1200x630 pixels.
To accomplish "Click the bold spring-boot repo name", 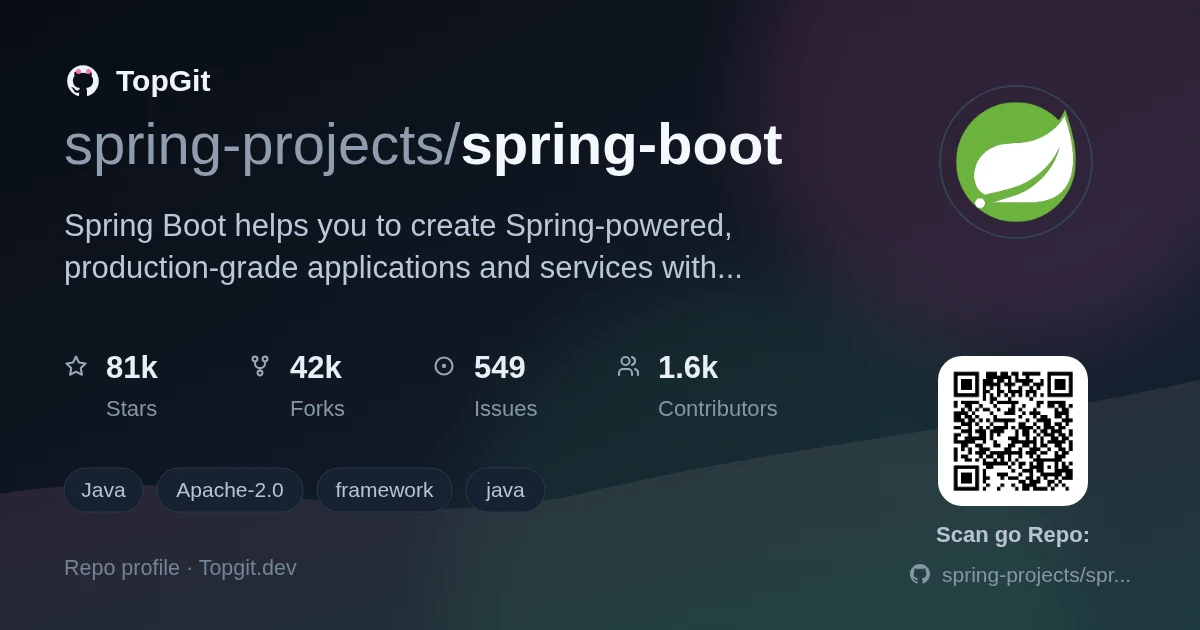I will [x=621, y=146].
